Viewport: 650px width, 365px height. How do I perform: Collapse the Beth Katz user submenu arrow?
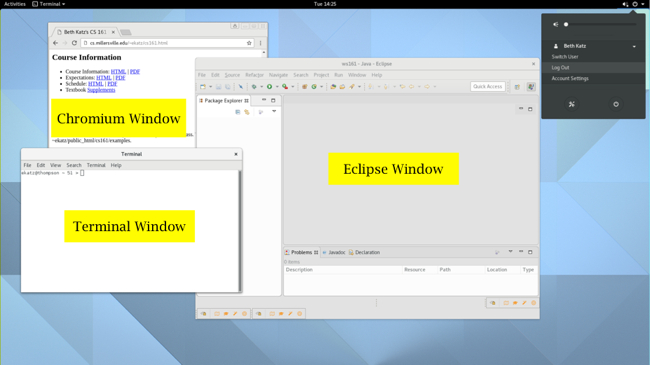pos(634,46)
